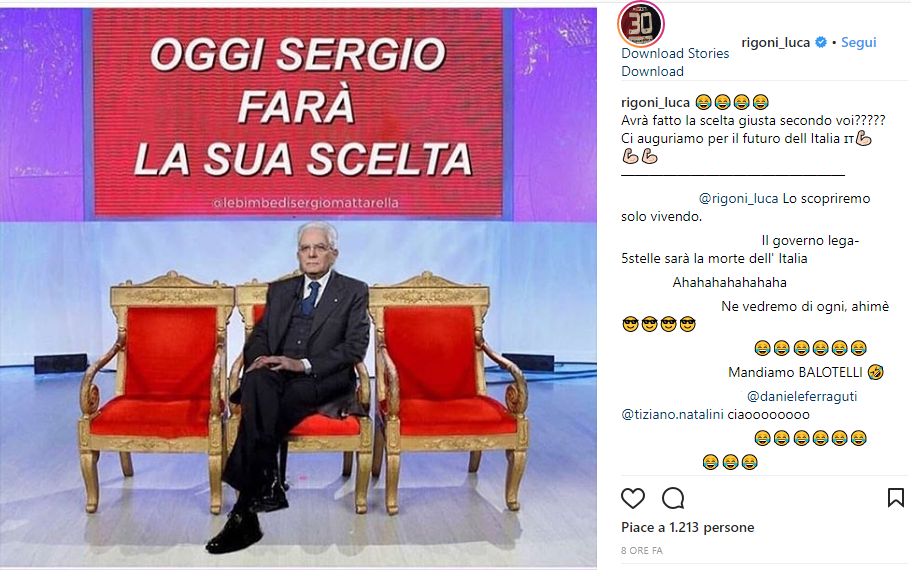Click the blue verified badge next to rigoni_luca
Screen dimensions: 914x570
[821, 42]
